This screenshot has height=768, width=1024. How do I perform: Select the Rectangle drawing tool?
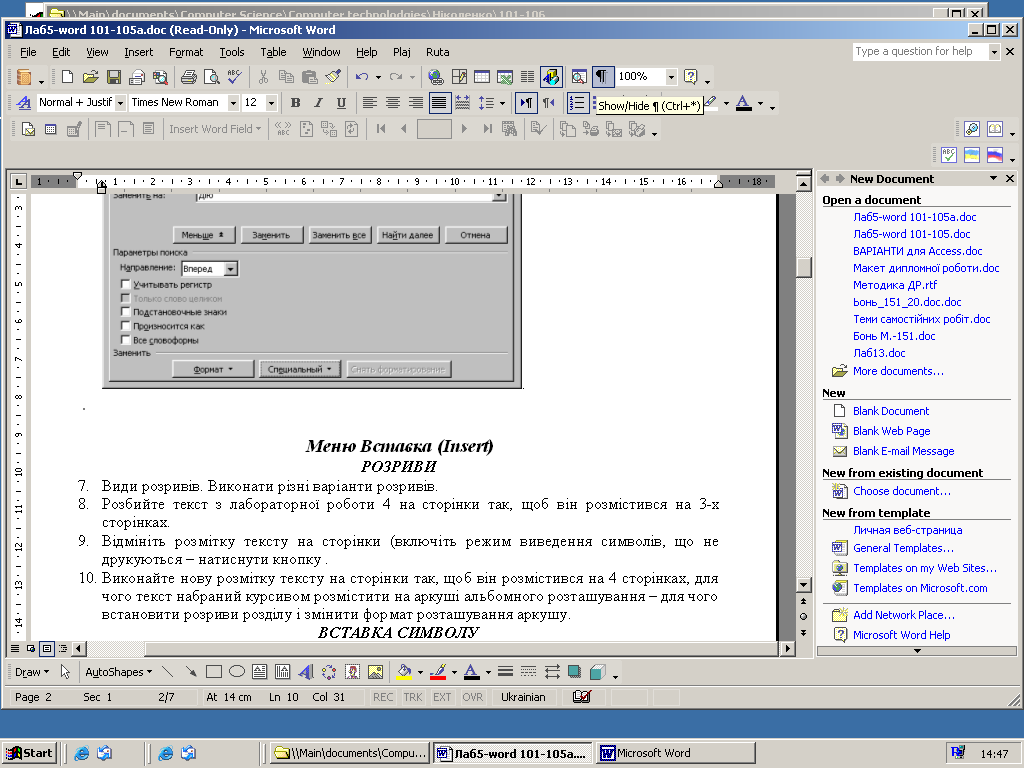(214, 671)
